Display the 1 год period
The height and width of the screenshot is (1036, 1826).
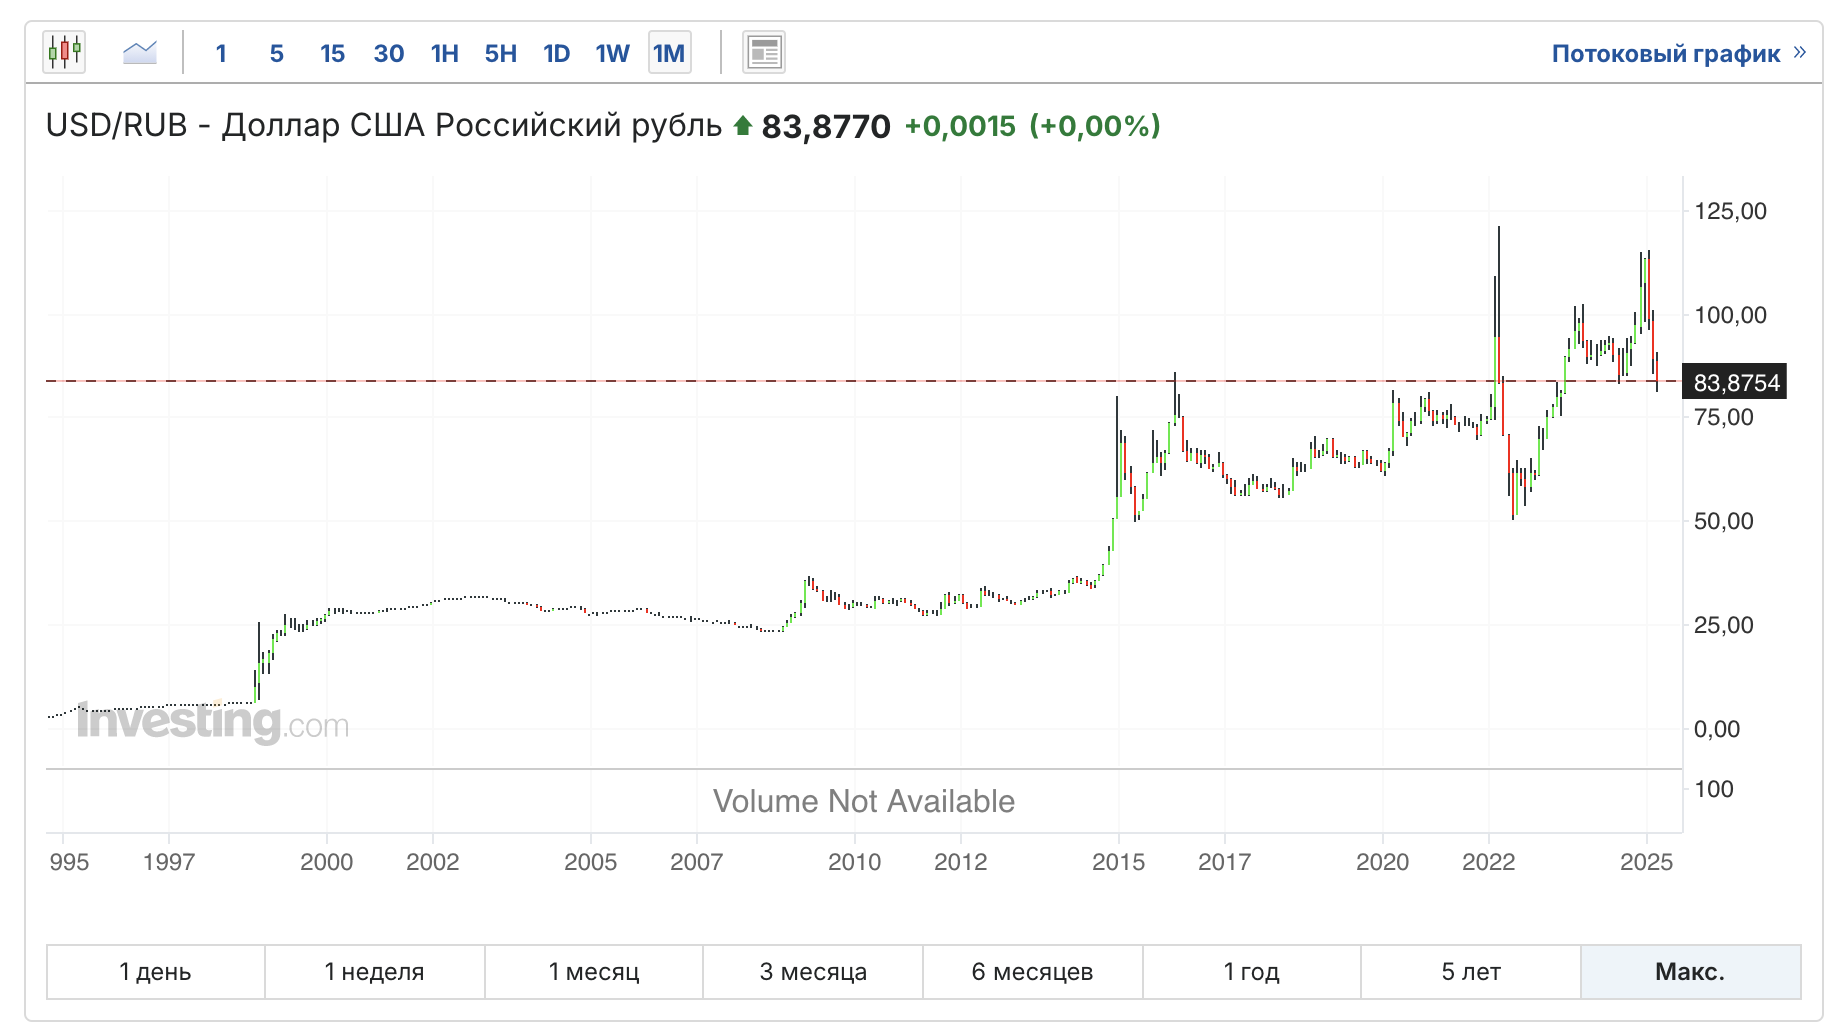[1251, 971]
